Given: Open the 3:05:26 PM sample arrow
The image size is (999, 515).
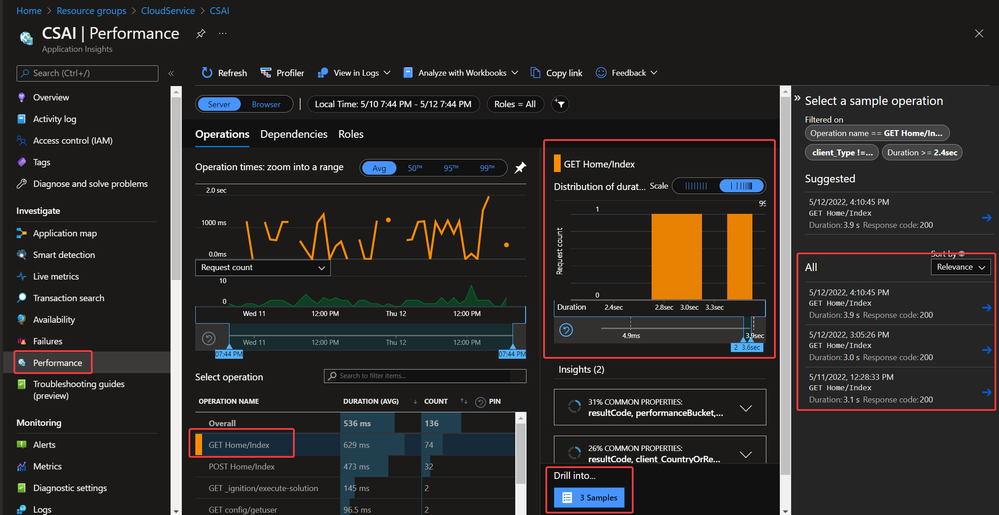Looking at the screenshot, I should 987,350.
